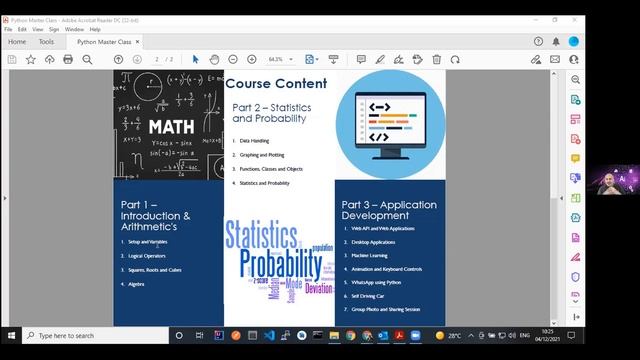Open yellow Comment tool in right pane
The image size is (640, 360).
[576, 158]
